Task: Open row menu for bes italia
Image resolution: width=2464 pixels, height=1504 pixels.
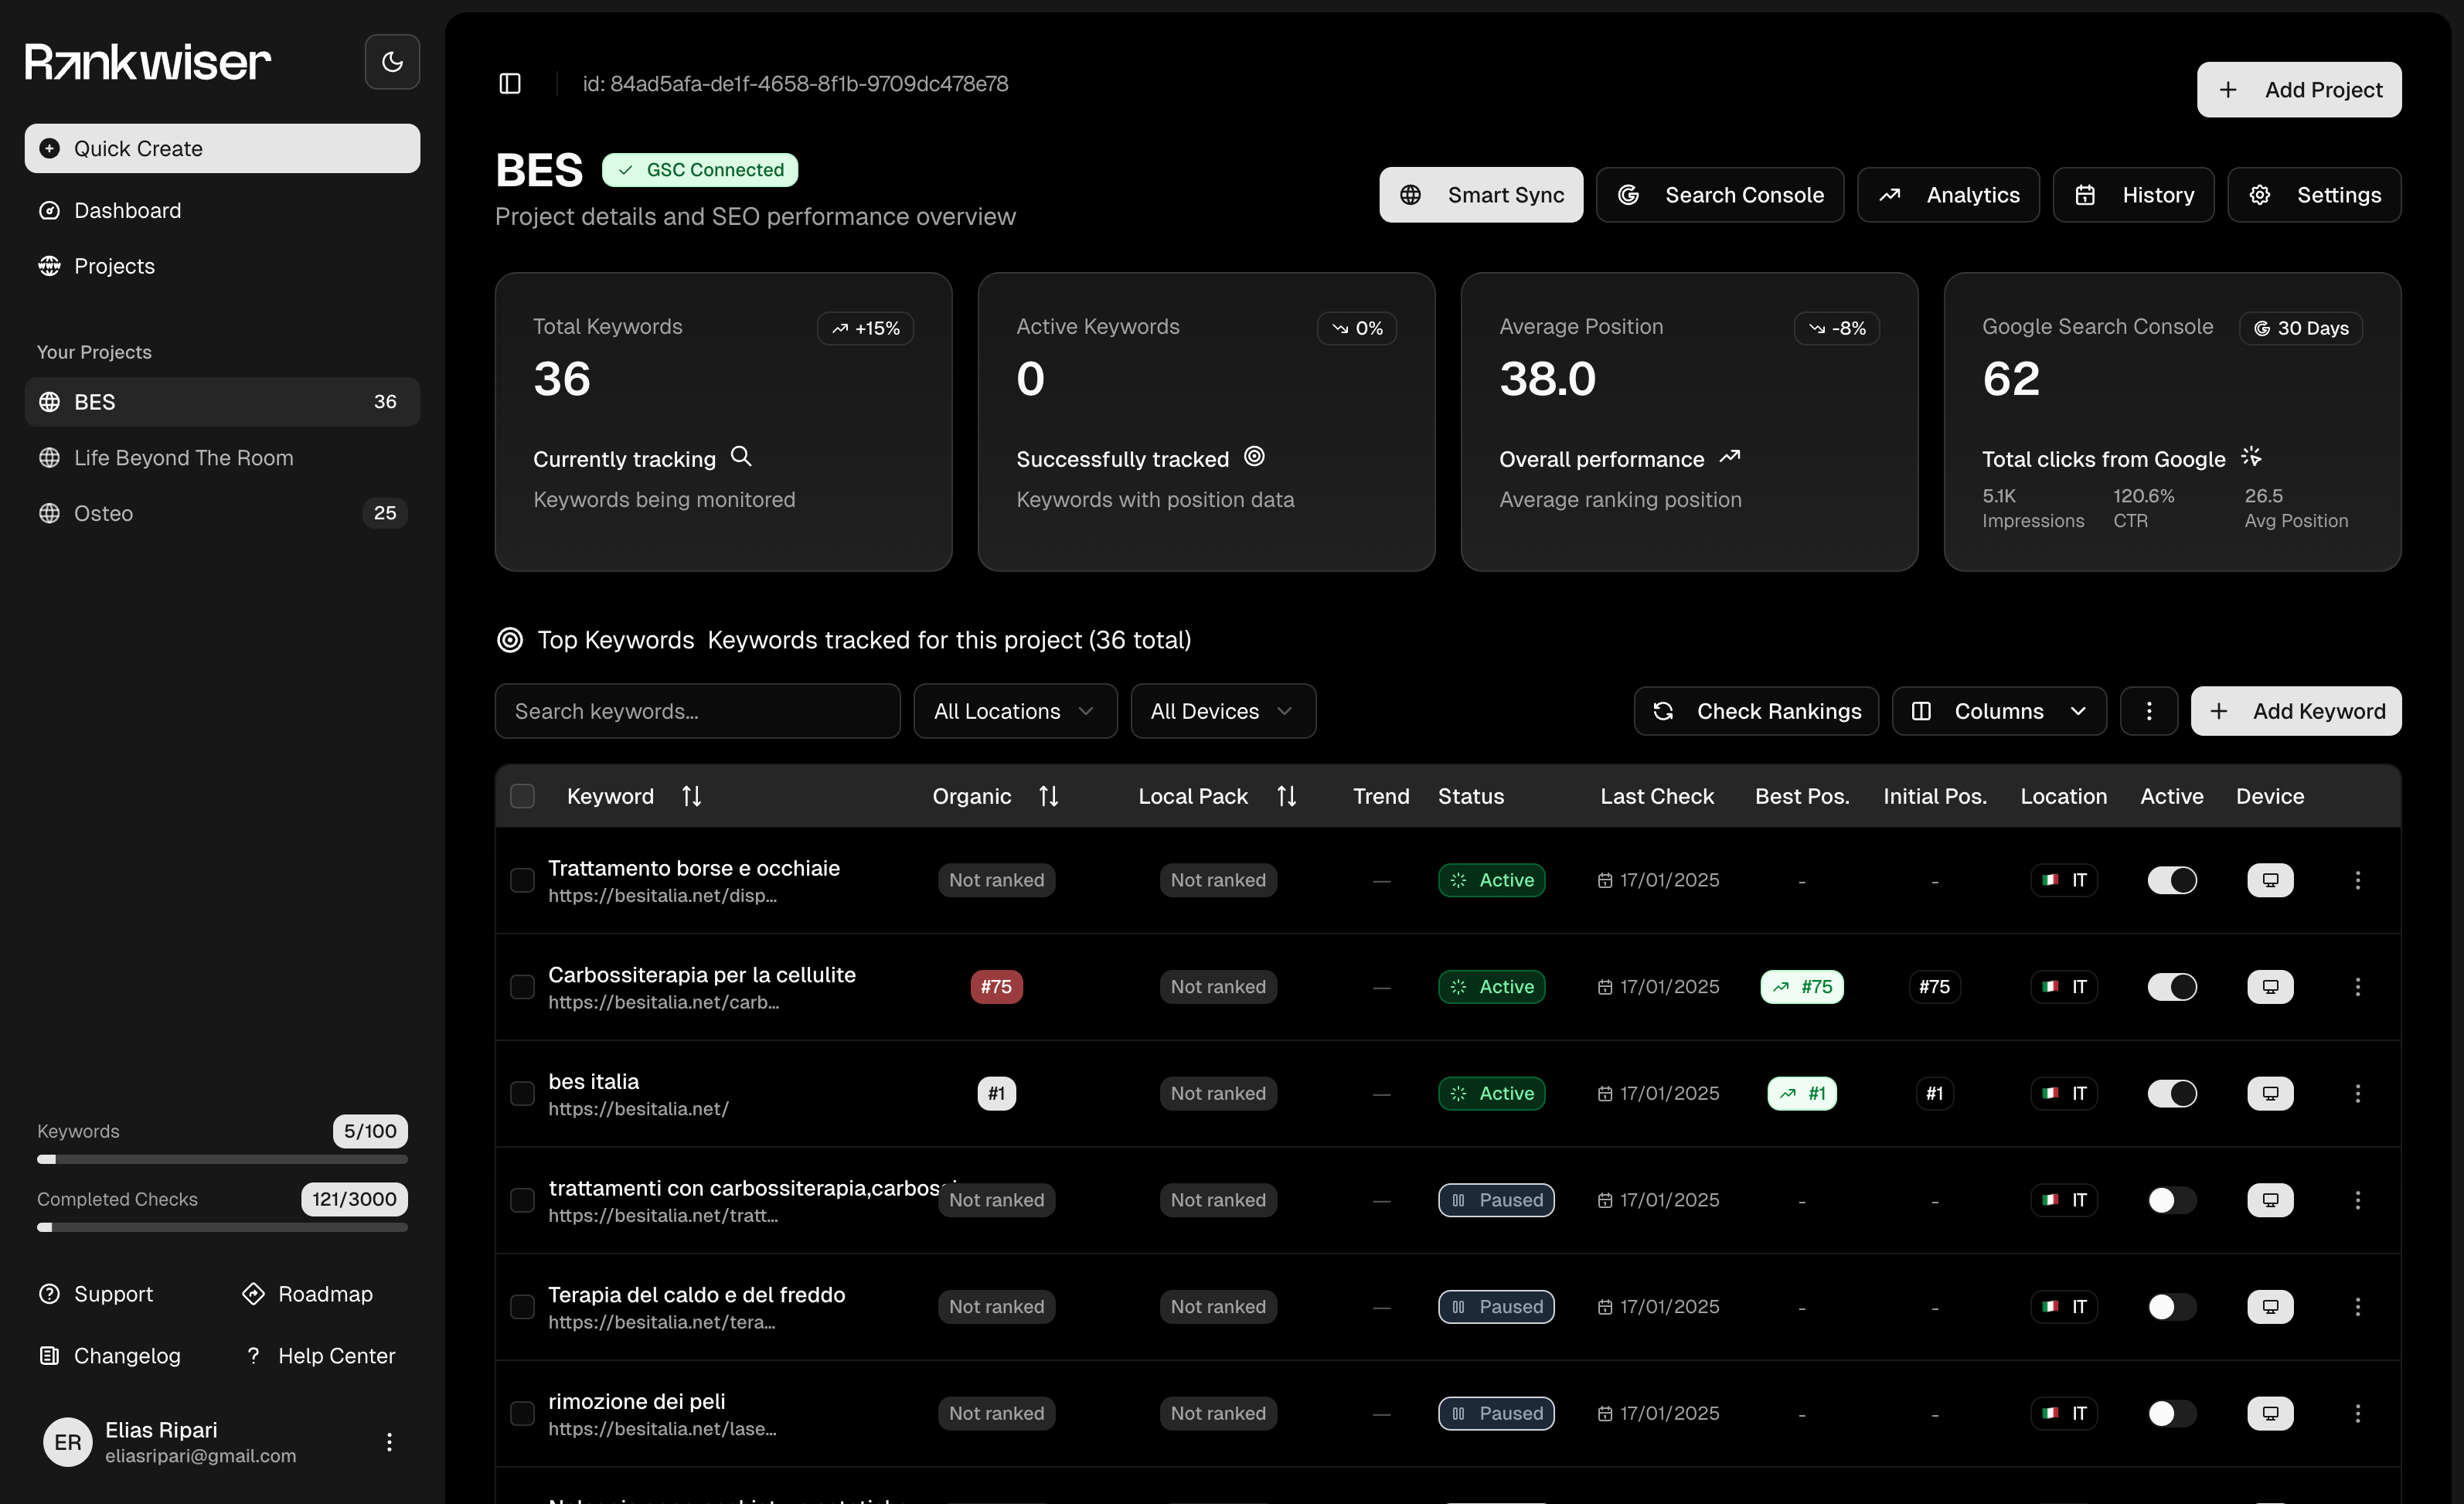Action: (x=2357, y=1093)
